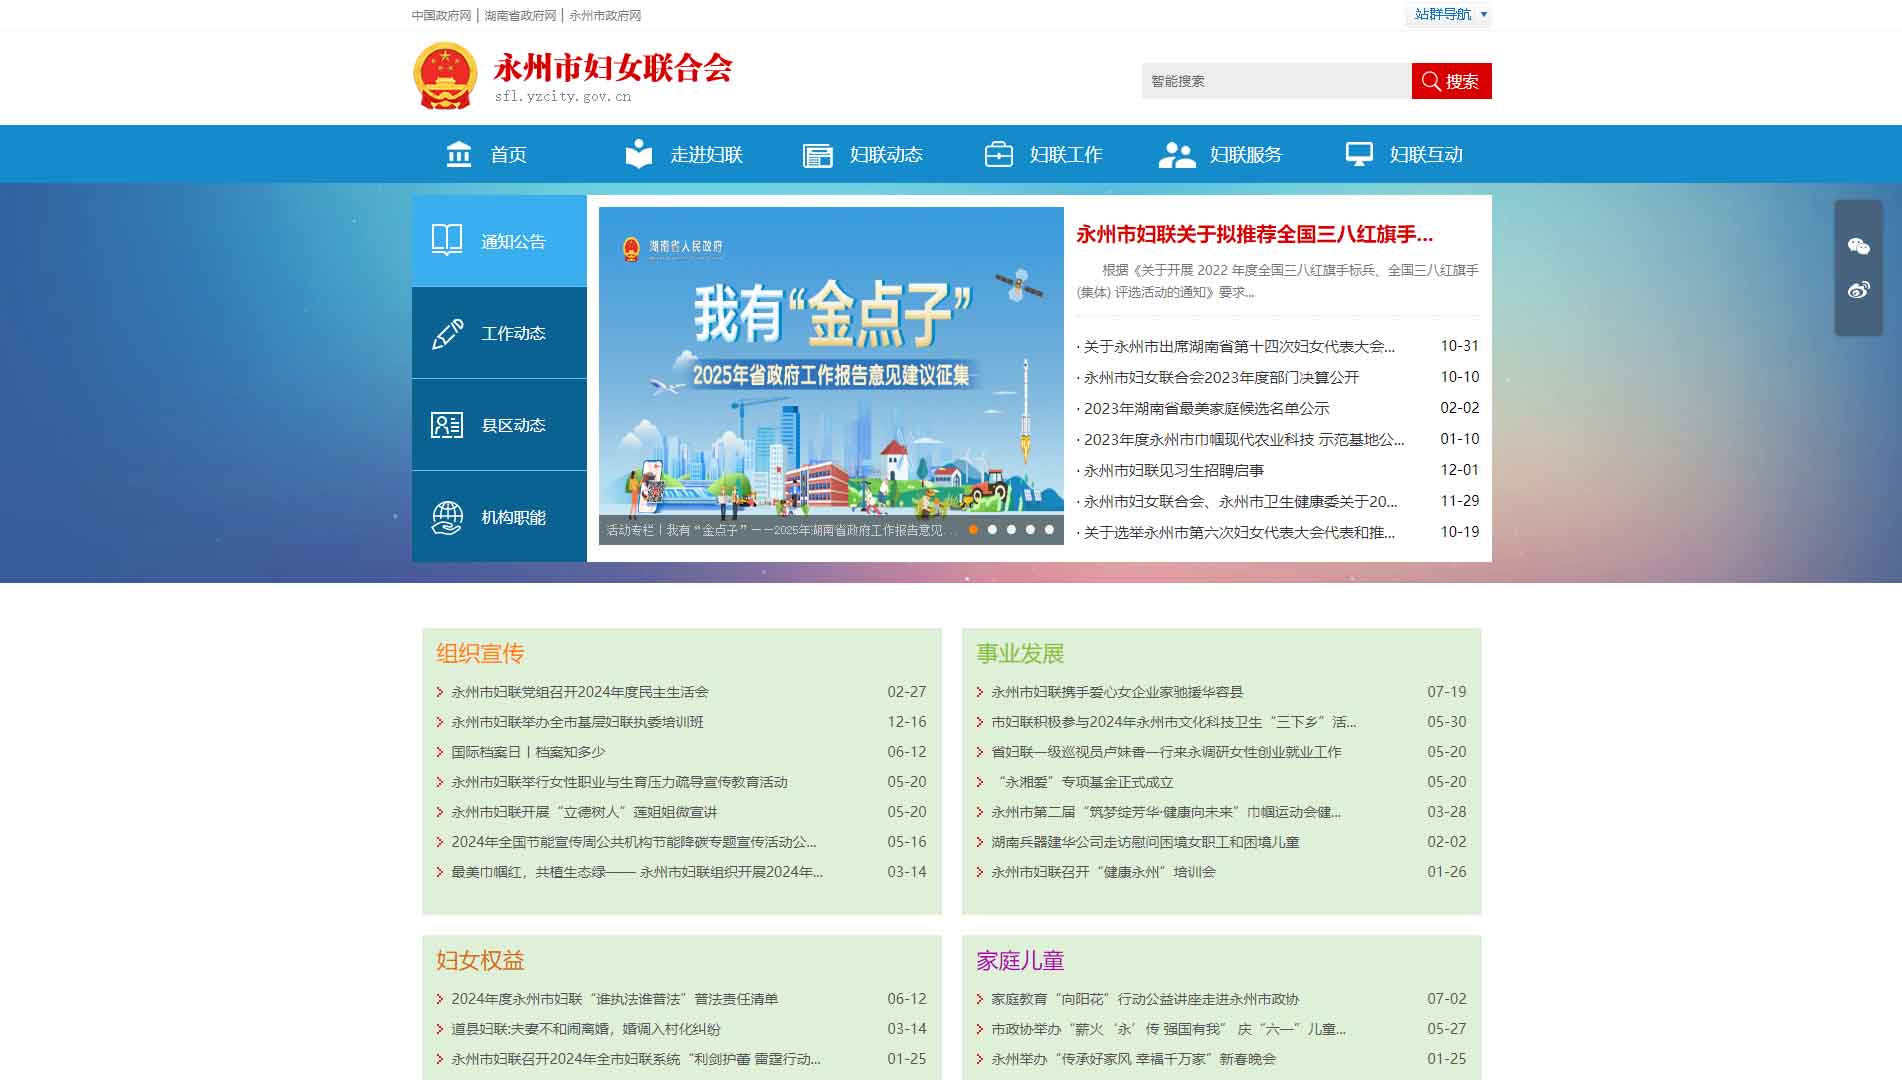The width and height of the screenshot is (1902, 1080).
Task: Click the 永州市妇女联合会 site title
Action: (x=612, y=67)
